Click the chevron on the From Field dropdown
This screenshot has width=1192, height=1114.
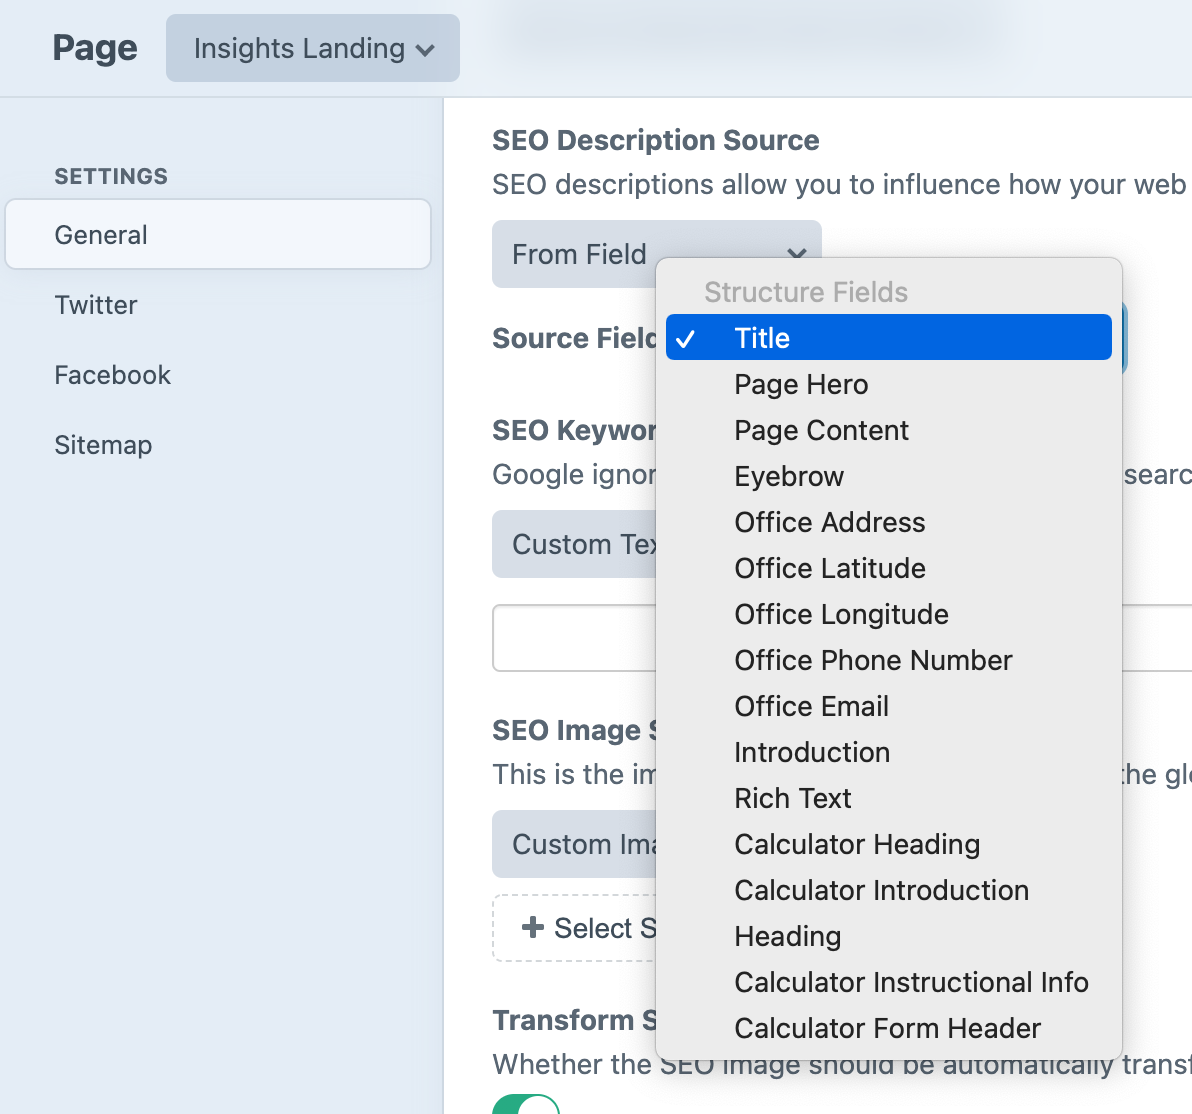(796, 255)
